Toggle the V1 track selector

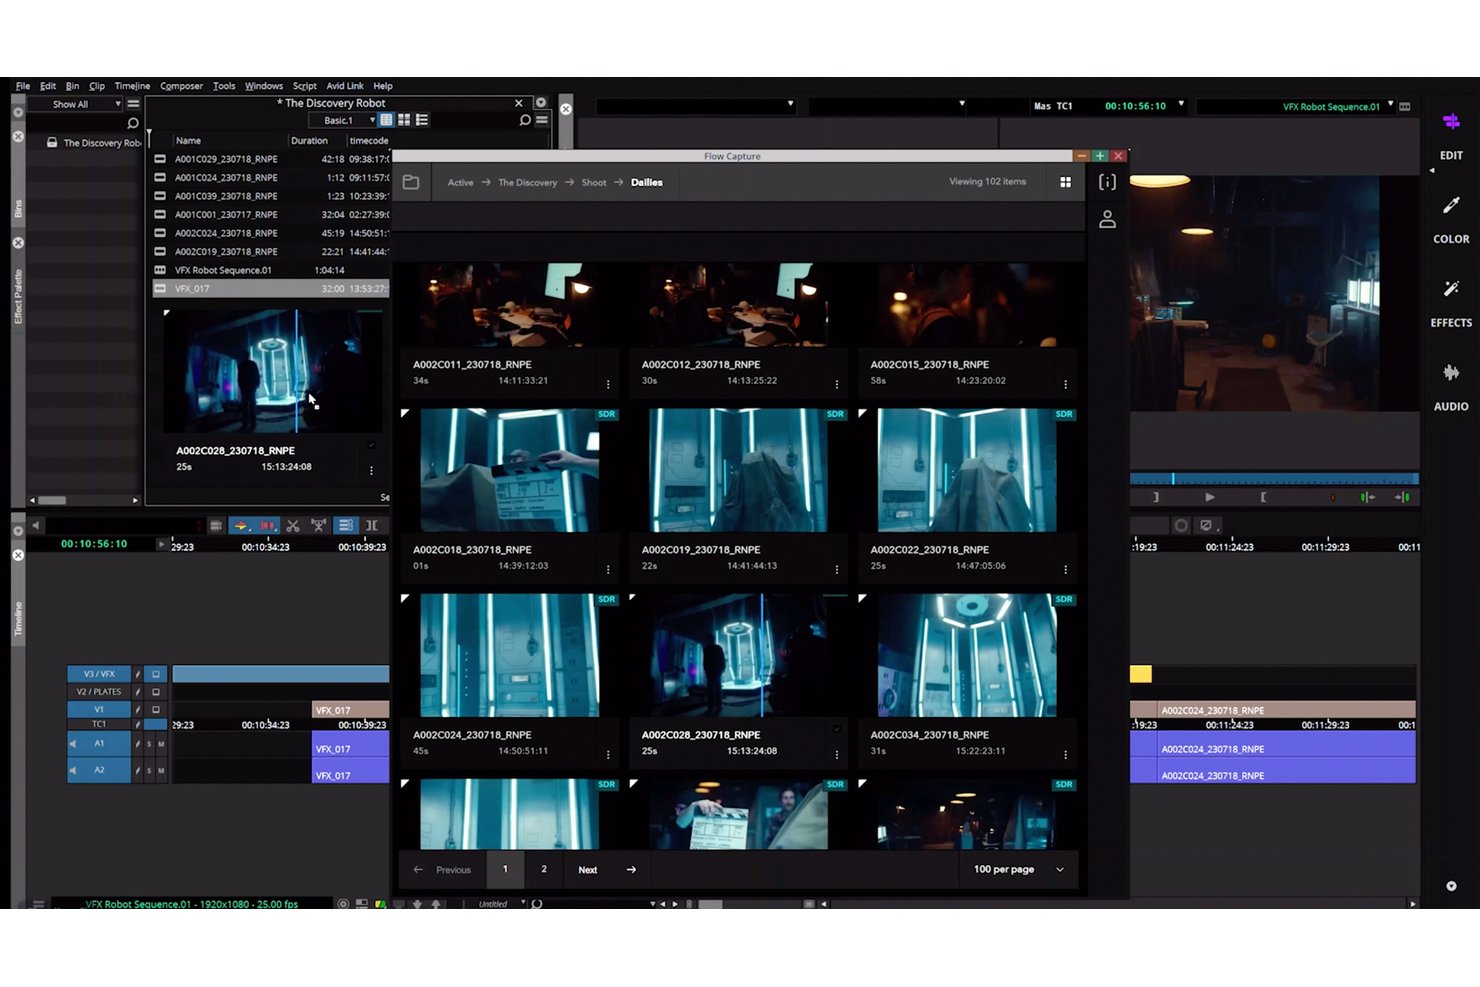pos(99,710)
